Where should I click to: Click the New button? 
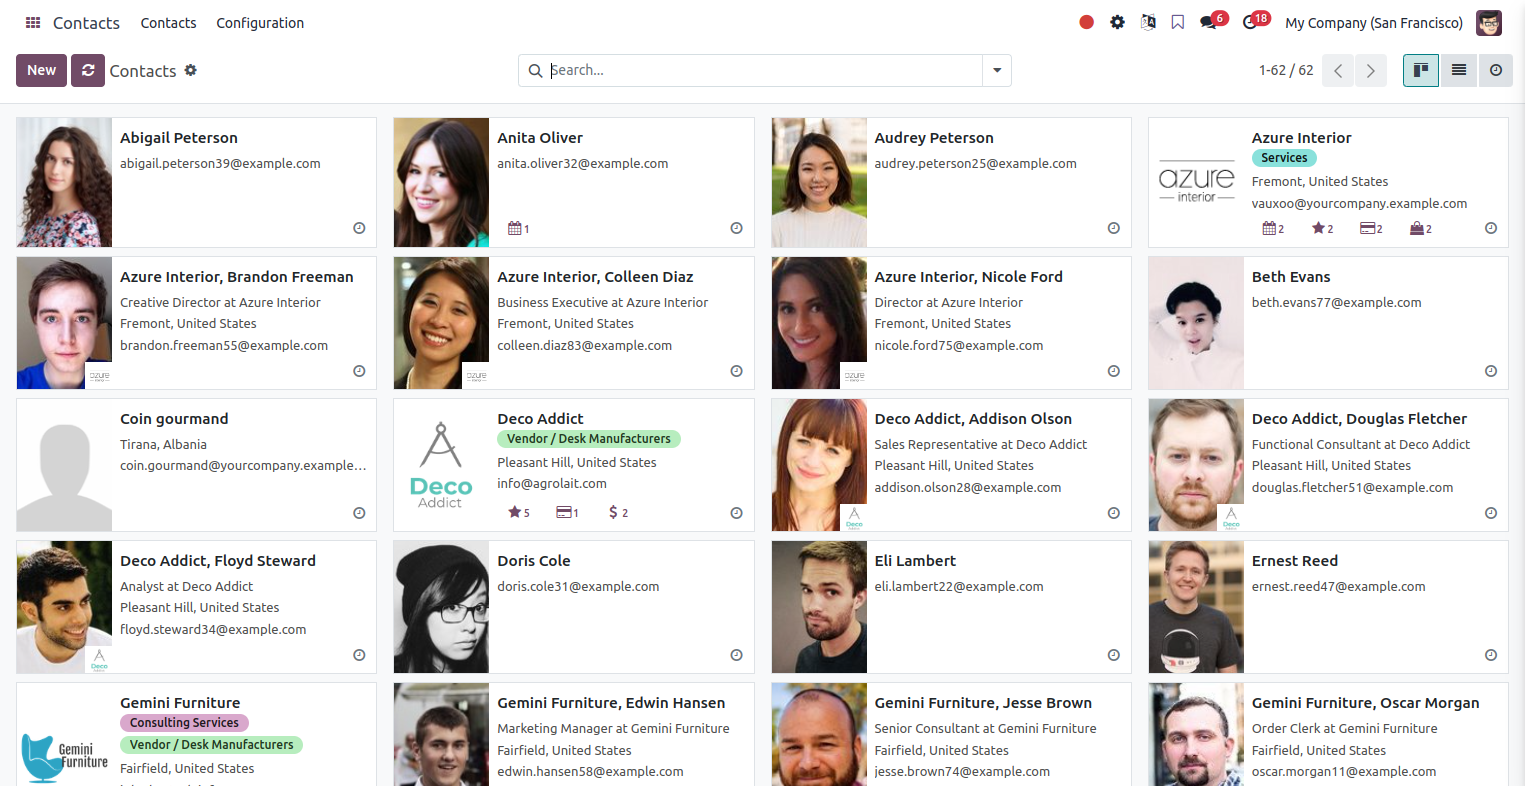click(x=42, y=70)
